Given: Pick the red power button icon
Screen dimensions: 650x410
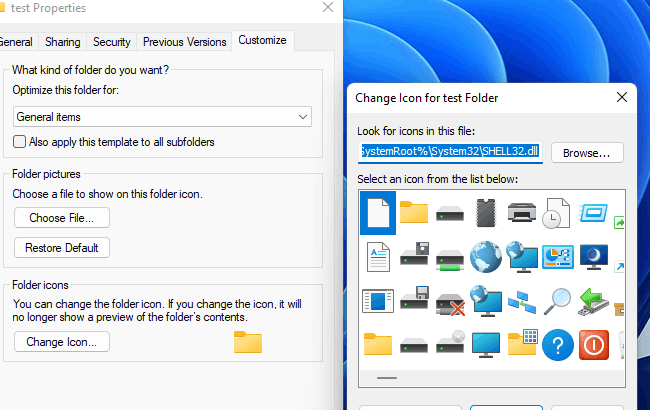Looking at the screenshot, I should pyautogui.click(x=594, y=345).
